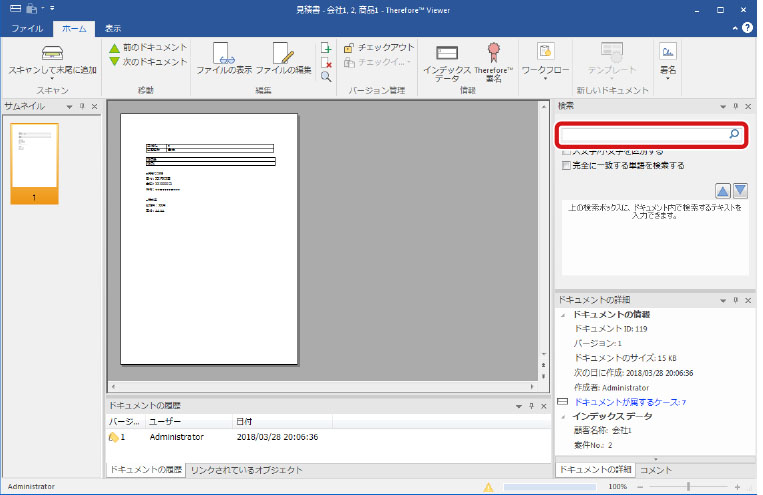
Task: Open ドキュメントが属するケース link
Action: pos(628,402)
